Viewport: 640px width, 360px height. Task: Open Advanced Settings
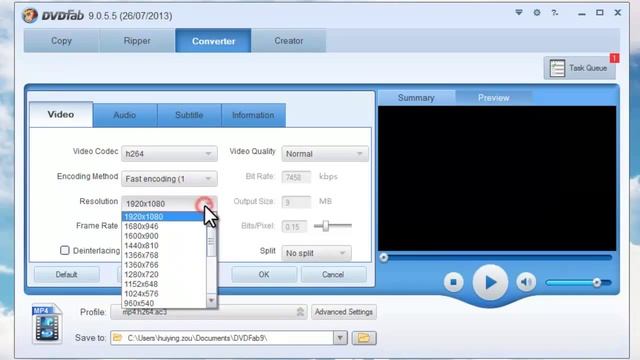344,312
